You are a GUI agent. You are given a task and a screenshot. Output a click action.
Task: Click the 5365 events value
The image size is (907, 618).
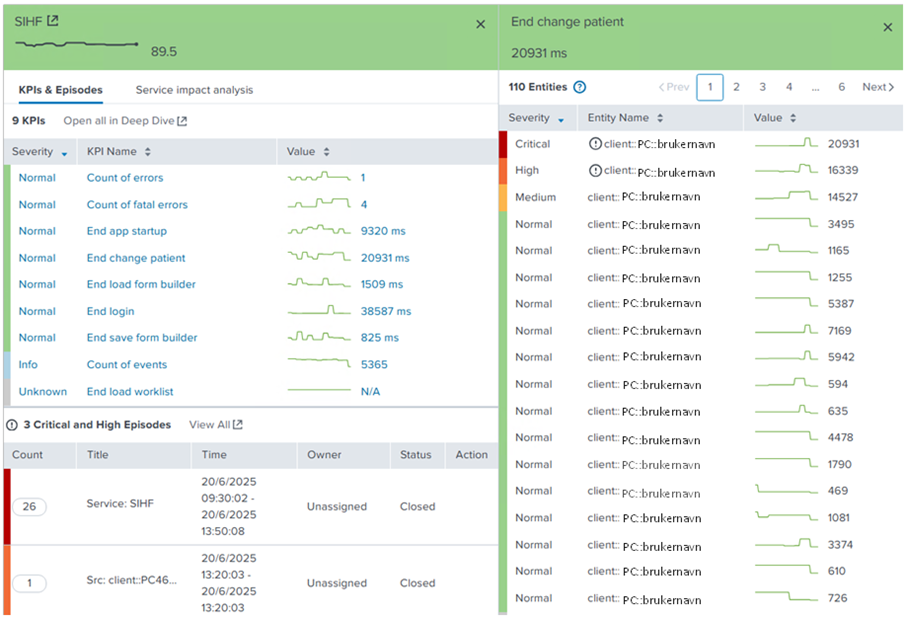click(x=374, y=365)
